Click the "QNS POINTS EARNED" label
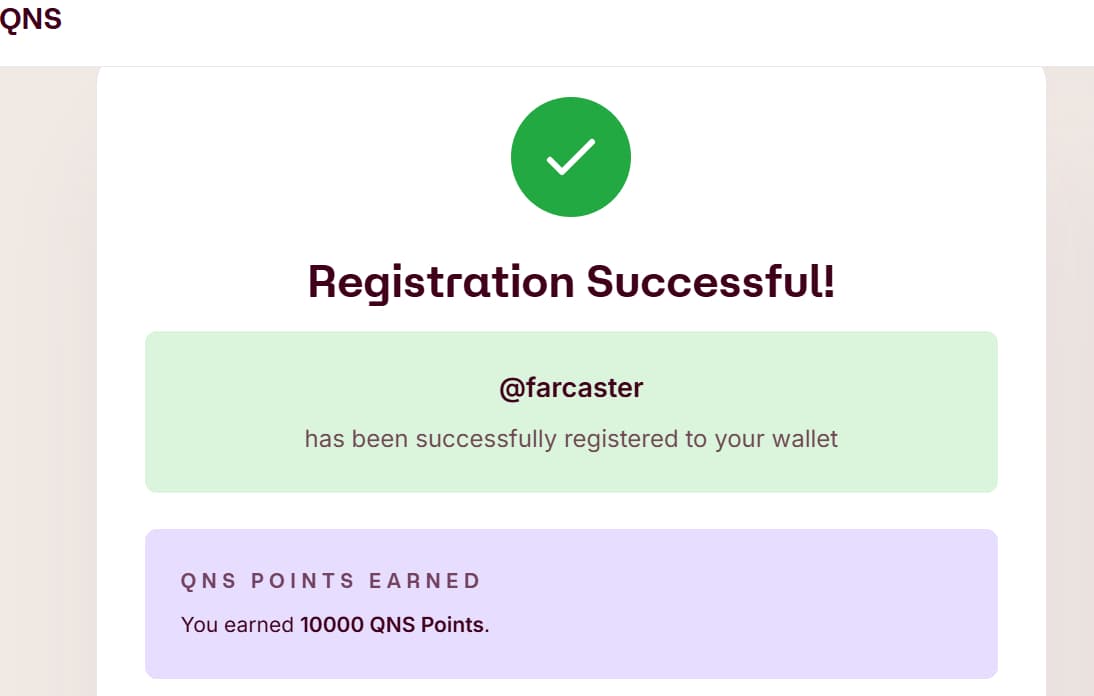The image size is (1094, 696). click(x=331, y=581)
